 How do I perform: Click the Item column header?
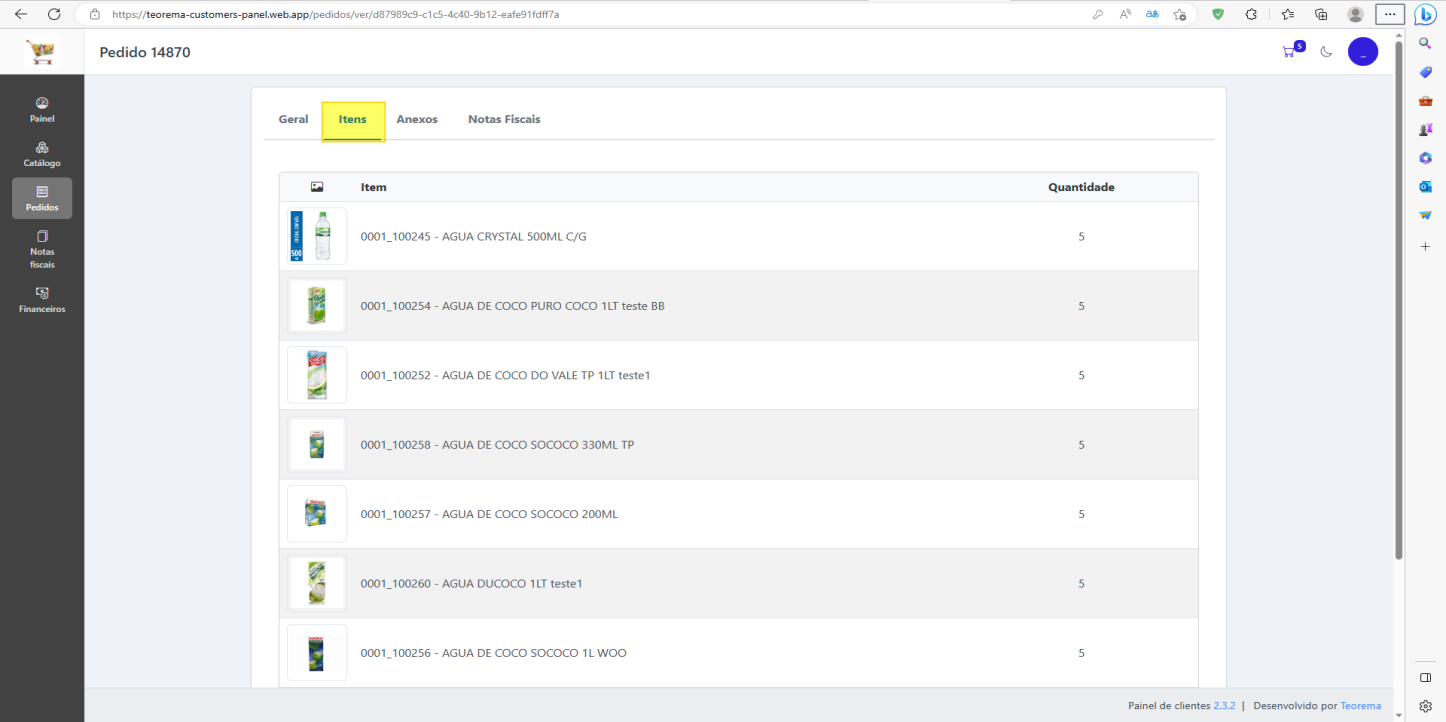[374, 187]
